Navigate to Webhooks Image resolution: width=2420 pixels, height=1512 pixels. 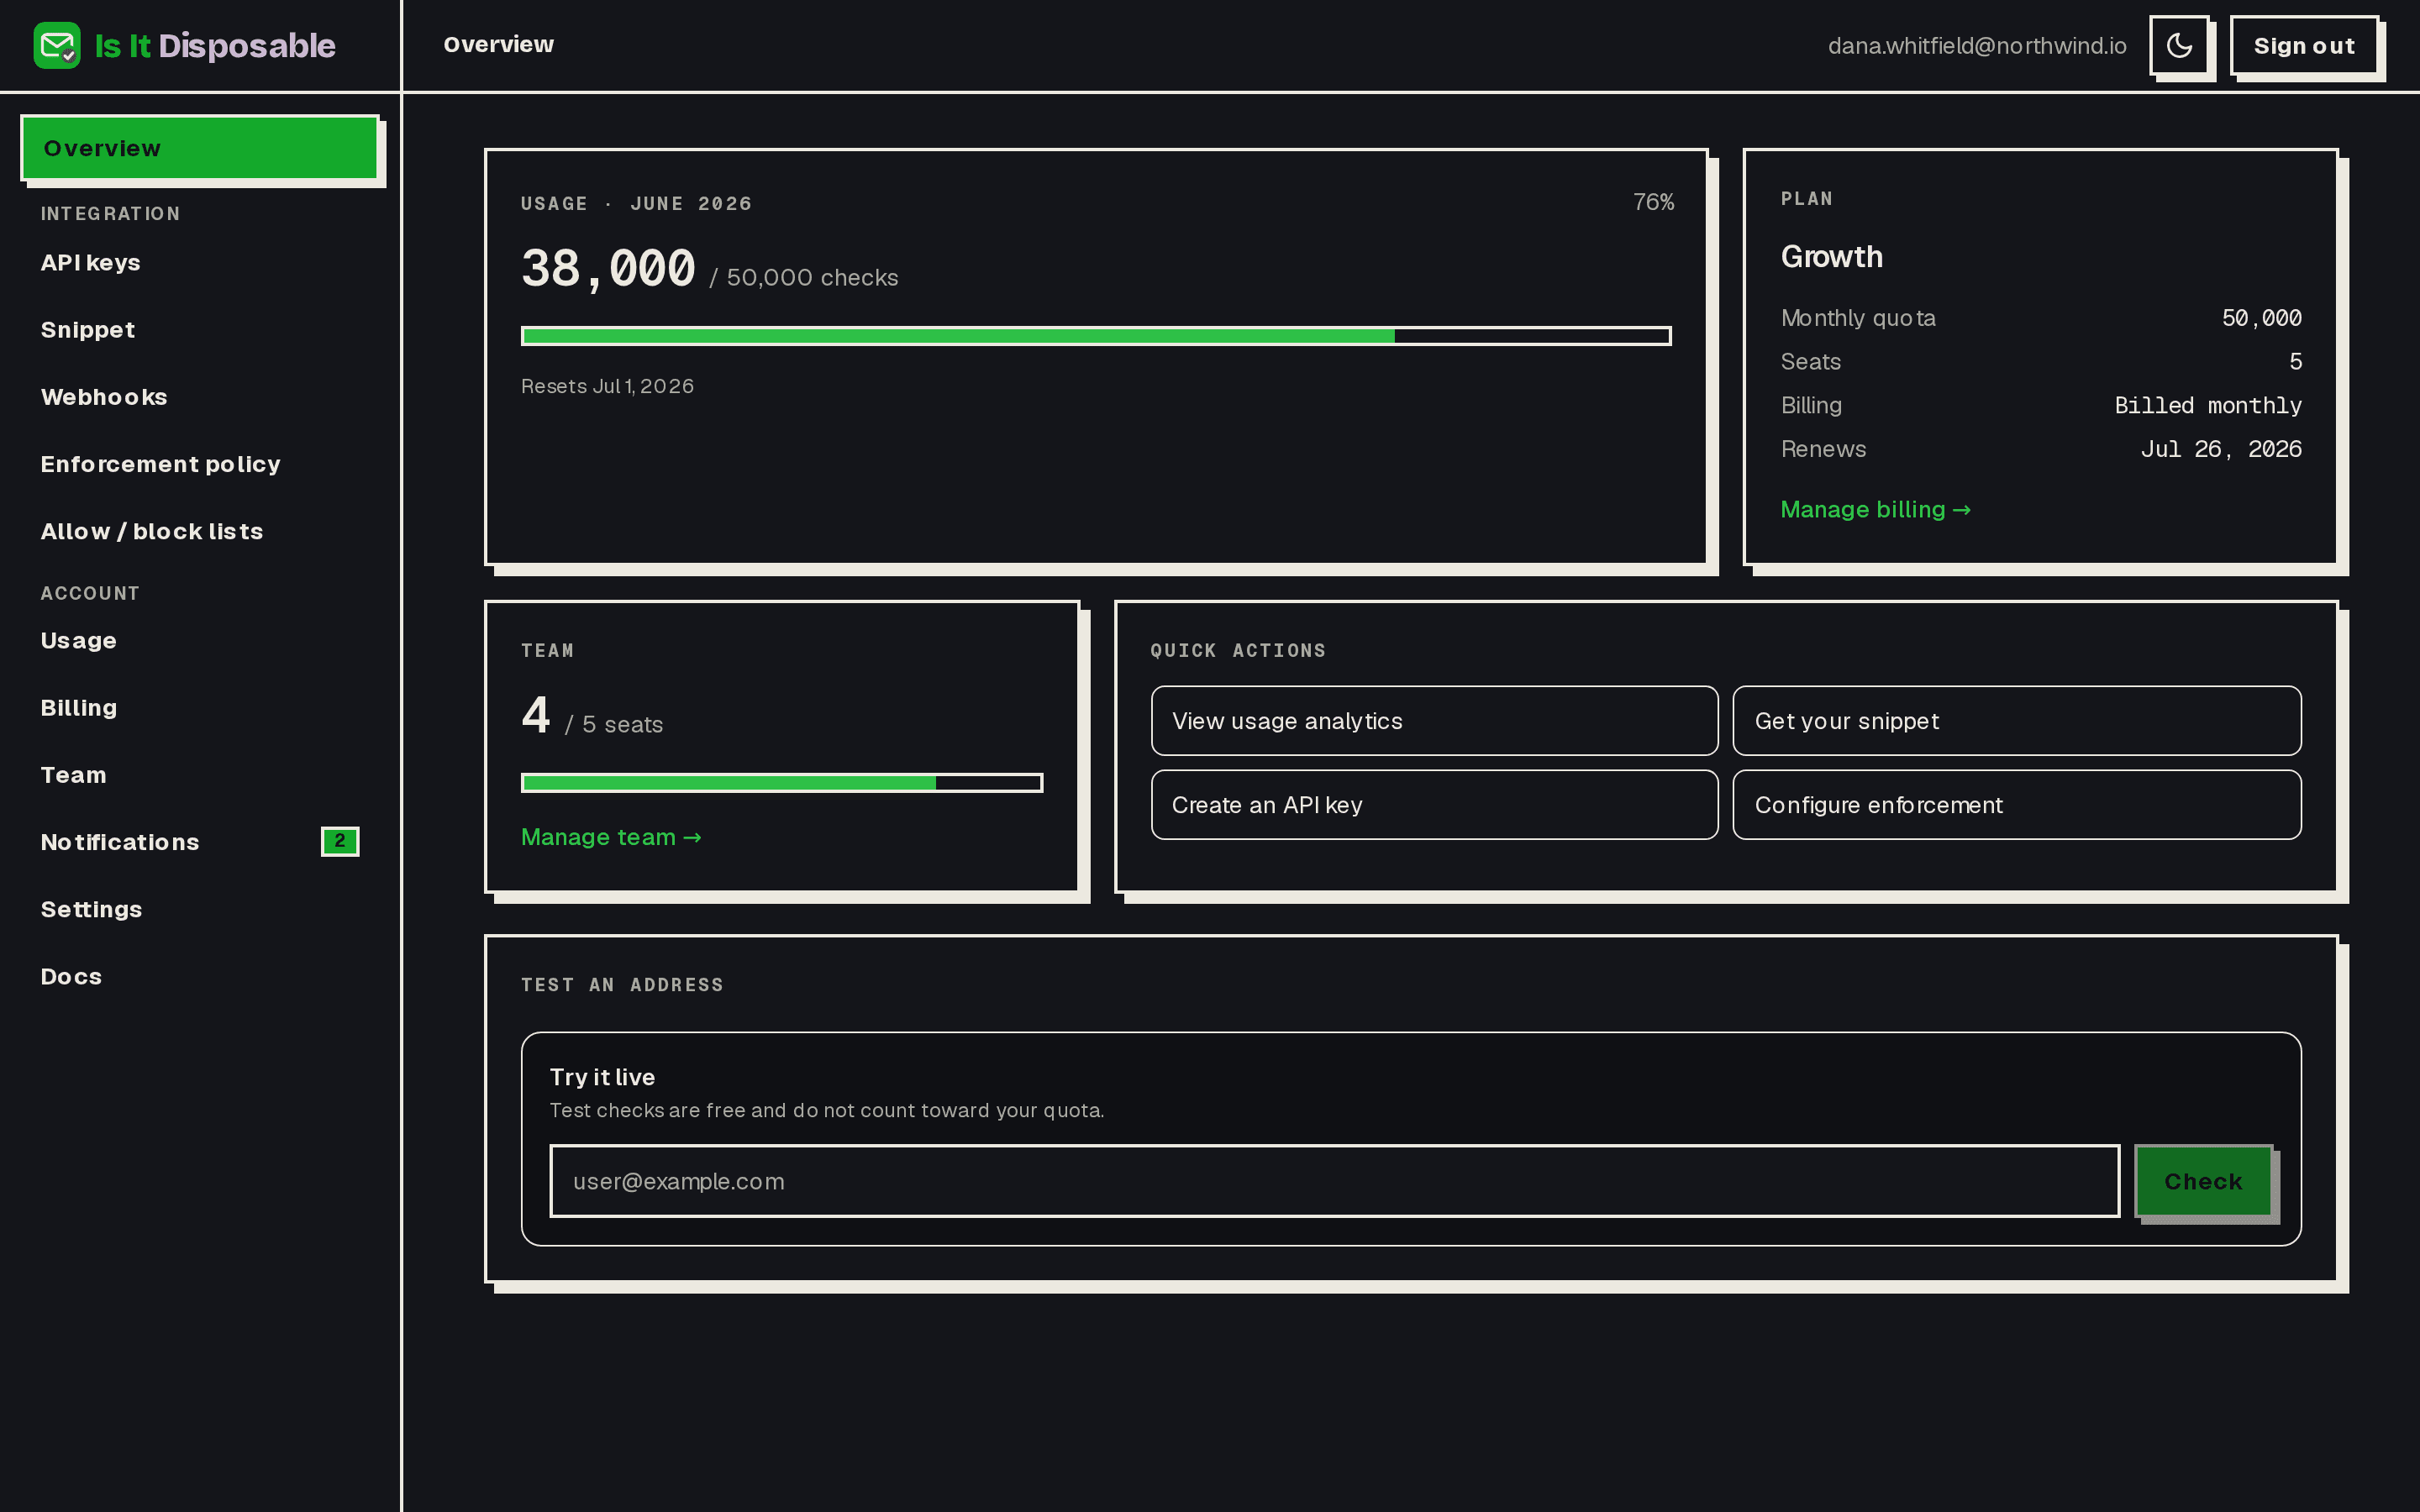[x=199, y=397]
